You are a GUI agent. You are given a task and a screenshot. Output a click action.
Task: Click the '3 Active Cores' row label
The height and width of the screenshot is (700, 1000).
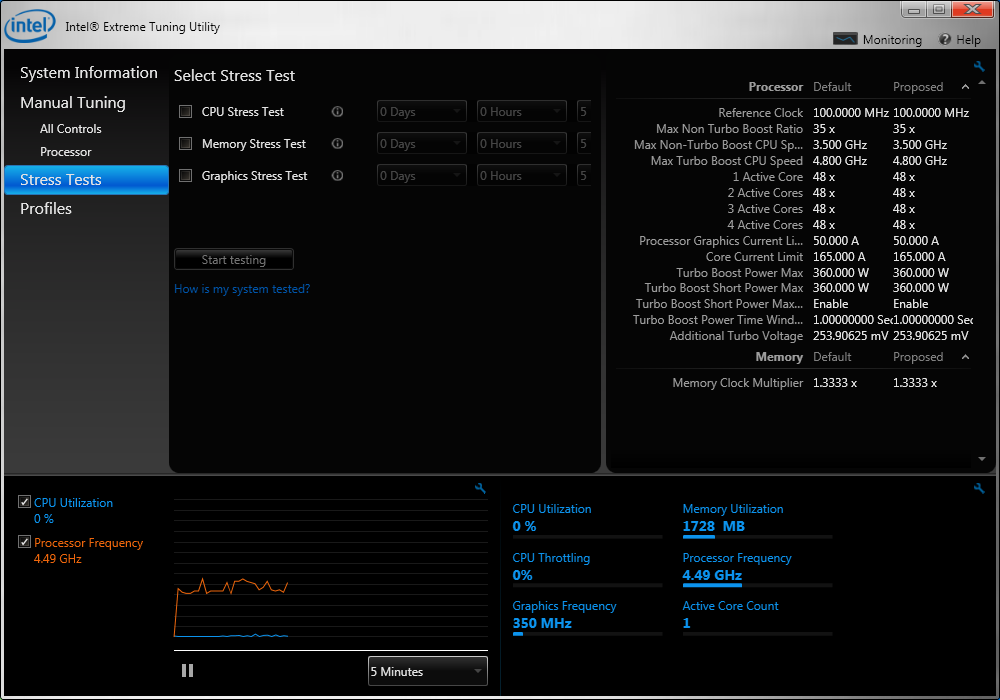tap(765, 208)
